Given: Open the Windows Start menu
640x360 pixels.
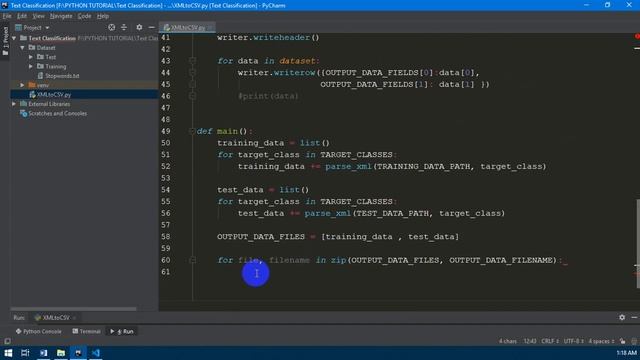Looking at the screenshot, I should (8, 353).
